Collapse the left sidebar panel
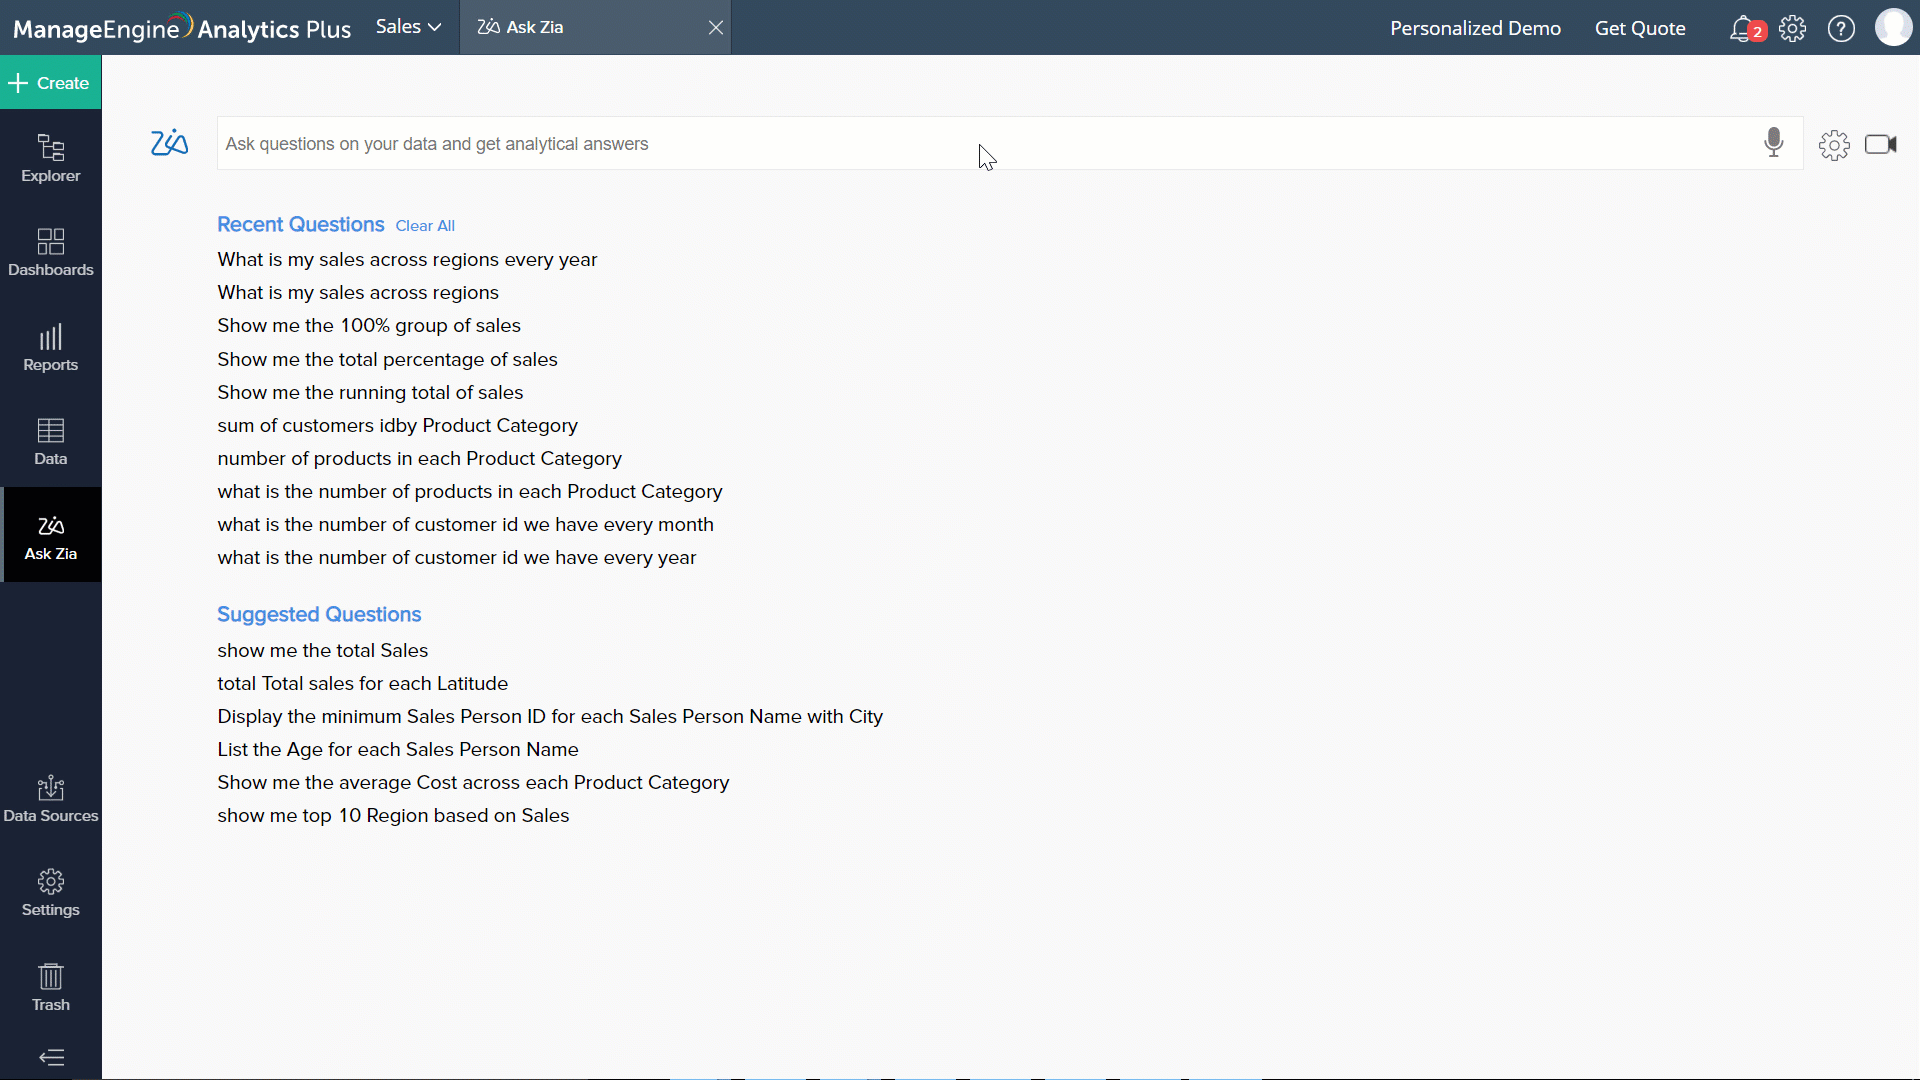 coord(51,1057)
